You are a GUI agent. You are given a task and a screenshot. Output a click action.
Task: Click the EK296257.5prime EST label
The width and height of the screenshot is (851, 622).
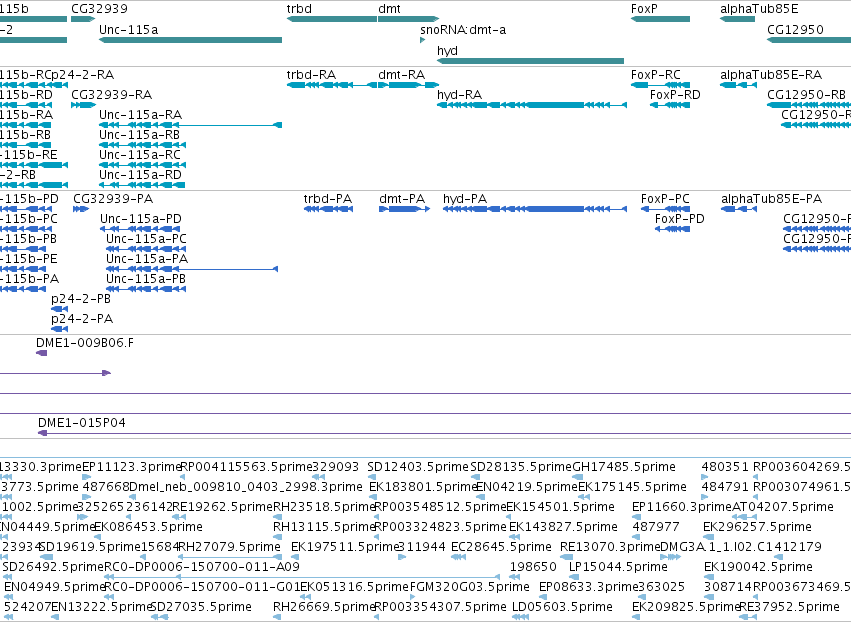pyautogui.click(x=757, y=528)
